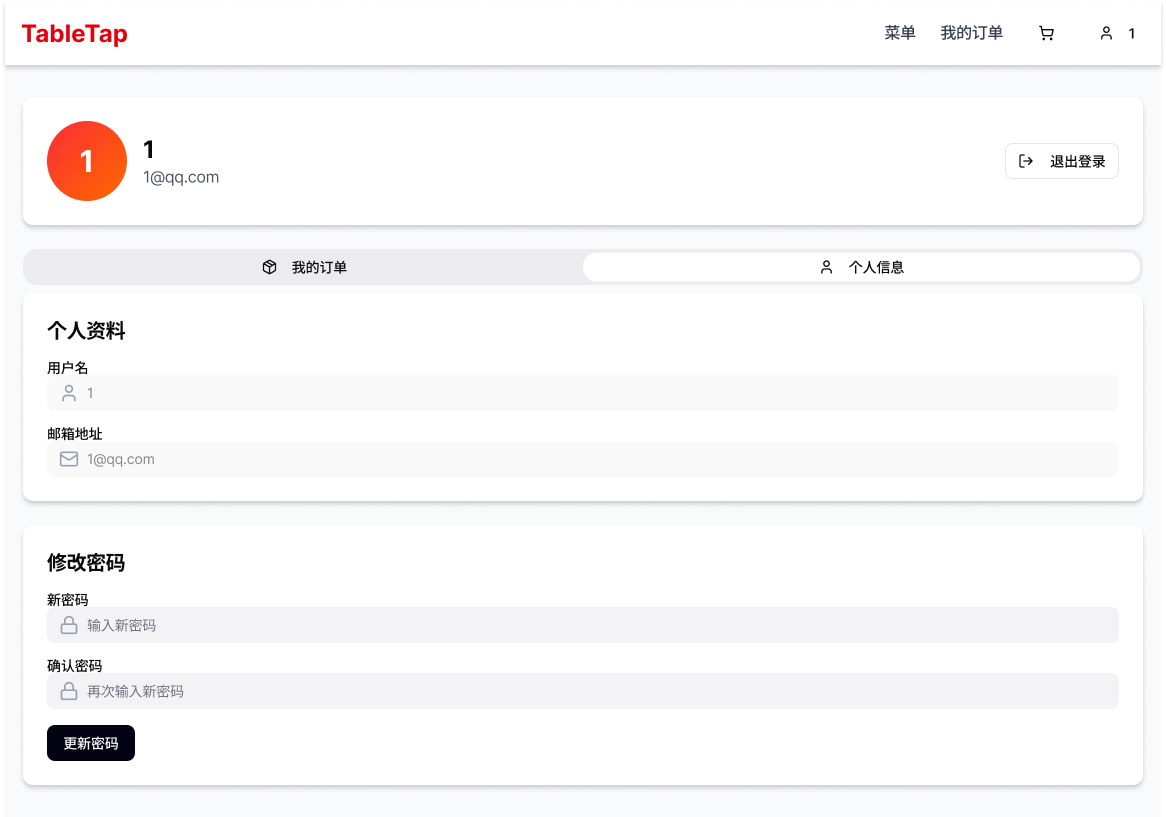Screen dimensions: 1166x817
Task: Click the 用户名 label
Action: (x=68, y=368)
